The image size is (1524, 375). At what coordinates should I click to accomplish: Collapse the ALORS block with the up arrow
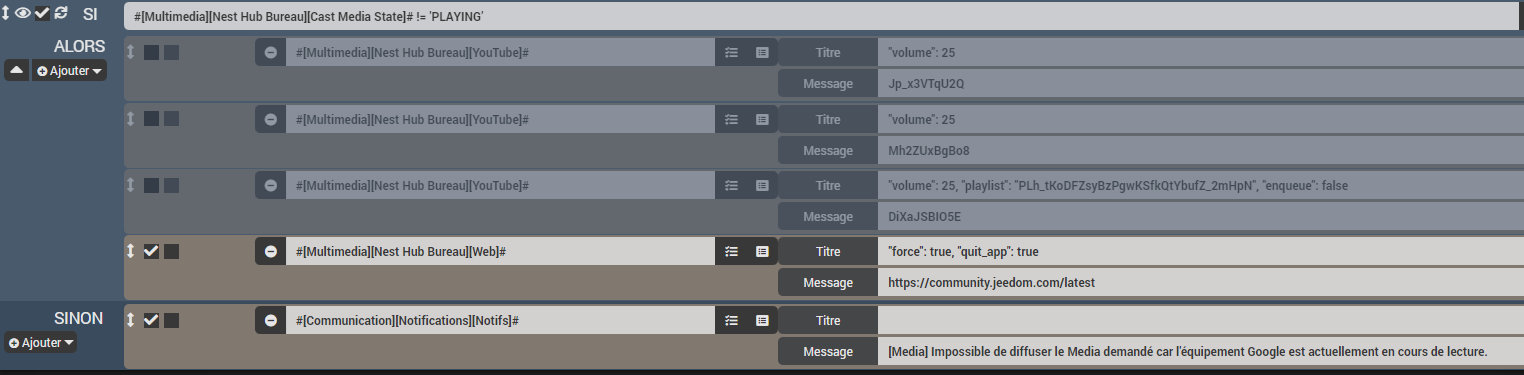[x=16, y=71]
